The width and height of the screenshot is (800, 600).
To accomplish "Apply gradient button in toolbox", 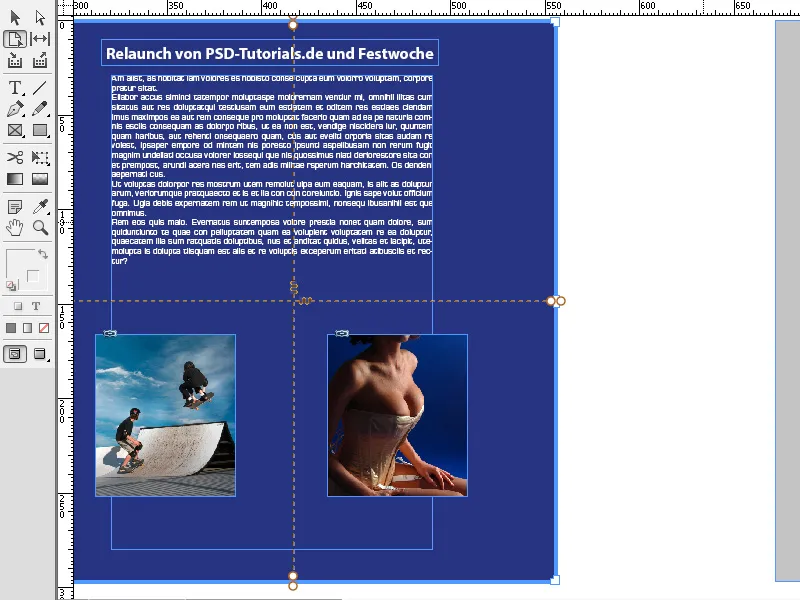I will pyautogui.click(x=28, y=328).
